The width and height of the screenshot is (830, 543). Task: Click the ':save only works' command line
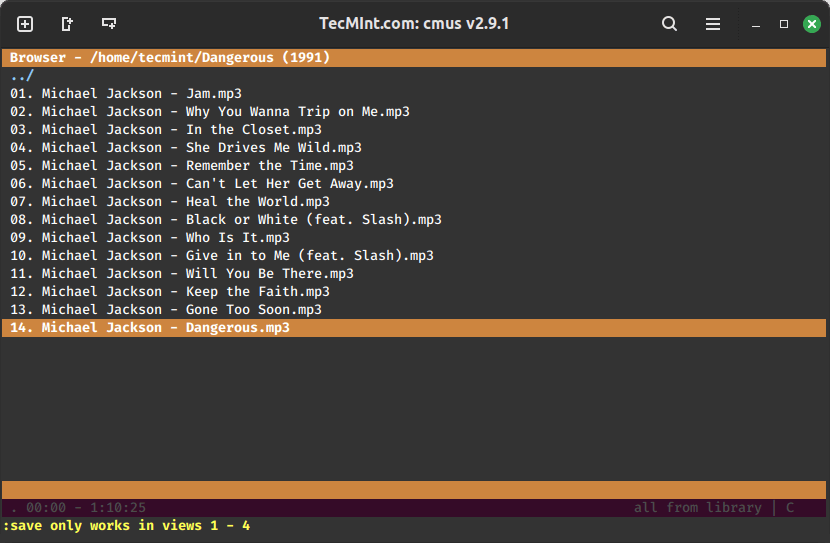127,526
